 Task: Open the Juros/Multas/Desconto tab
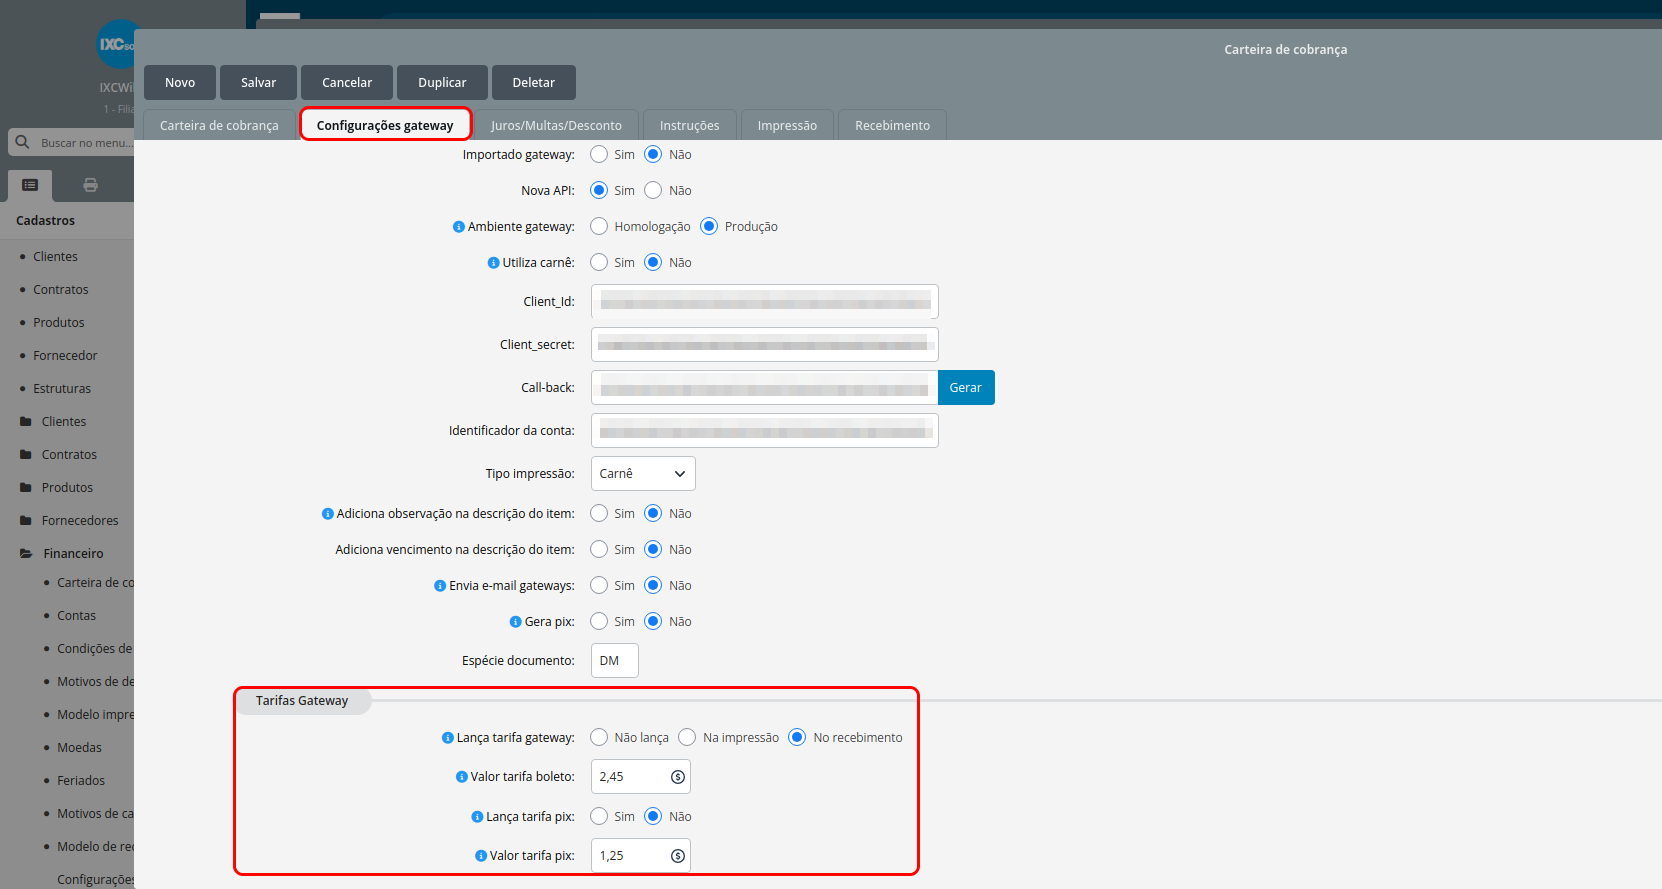pos(556,125)
